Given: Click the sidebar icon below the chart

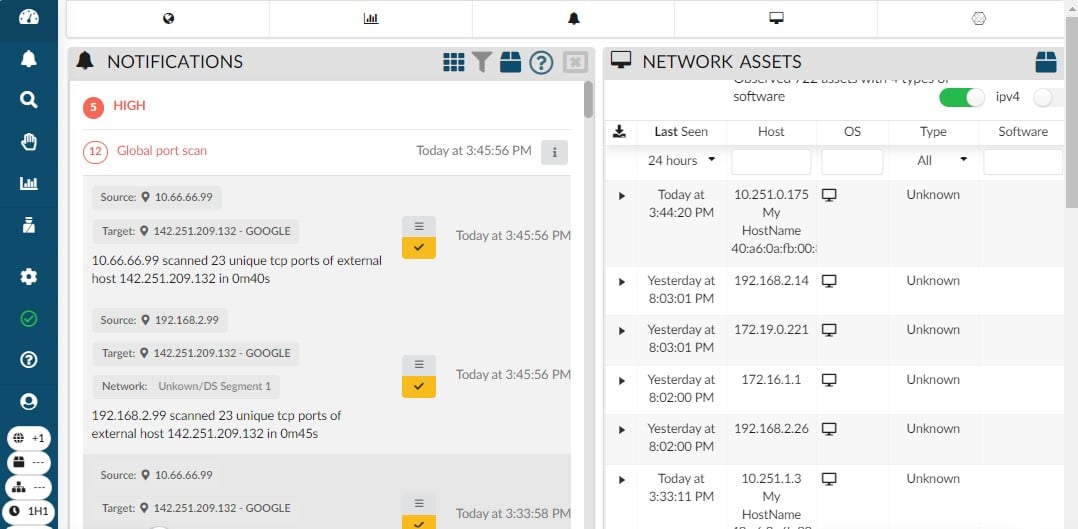Looking at the screenshot, I should (28, 225).
